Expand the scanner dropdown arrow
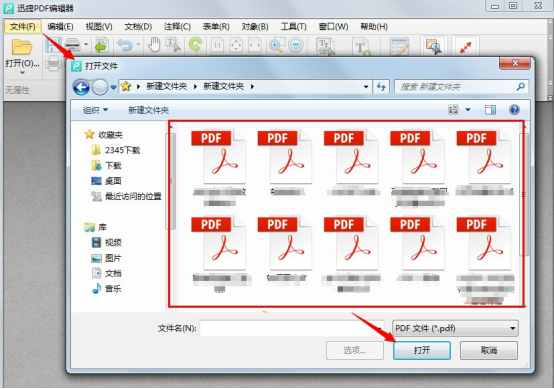554x389 pixels. (86, 45)
